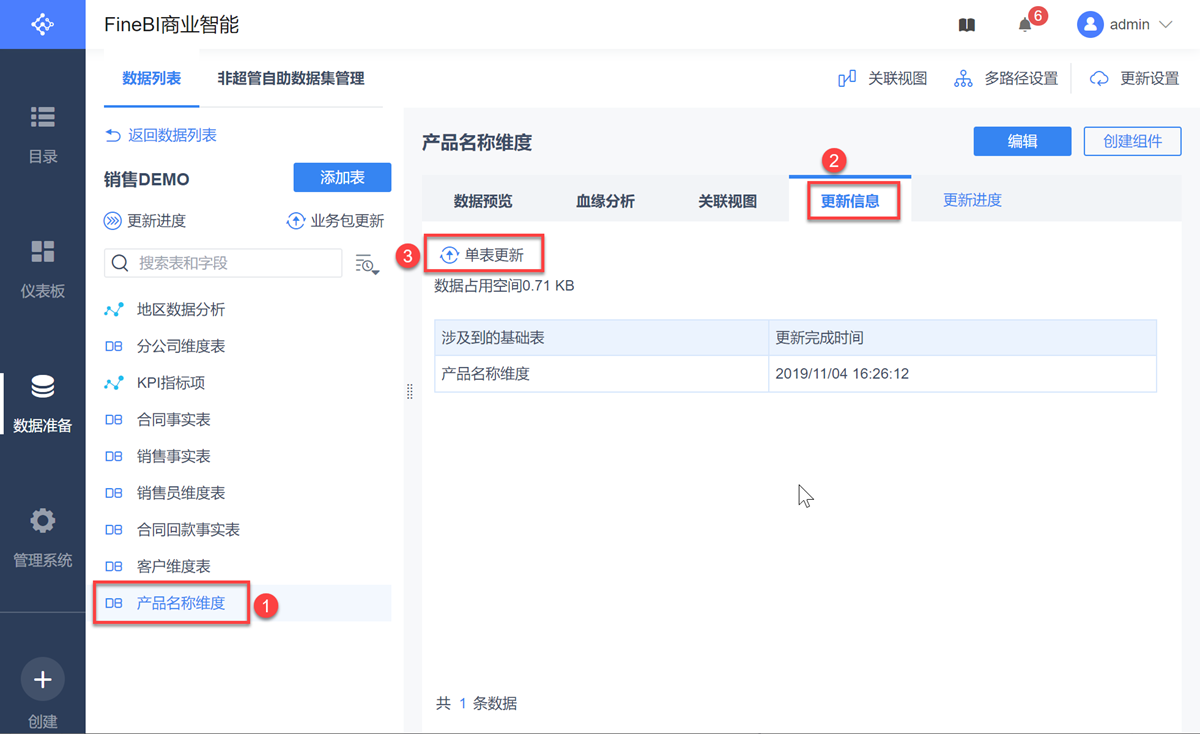Viewport: 1200px width, 734px height.
Task: Select the 分公司维度表 table
Action: [180, 346]
